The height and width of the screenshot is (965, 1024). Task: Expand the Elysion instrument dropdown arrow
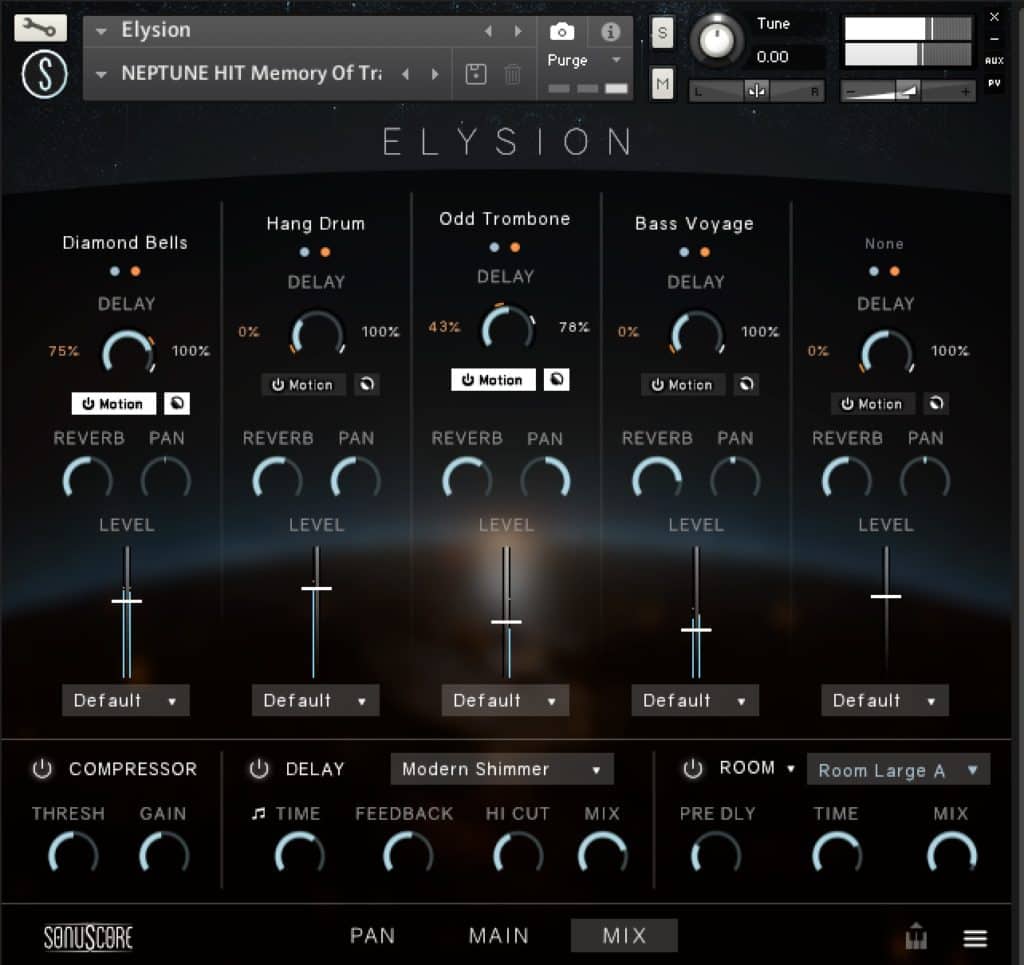[101, 31]
